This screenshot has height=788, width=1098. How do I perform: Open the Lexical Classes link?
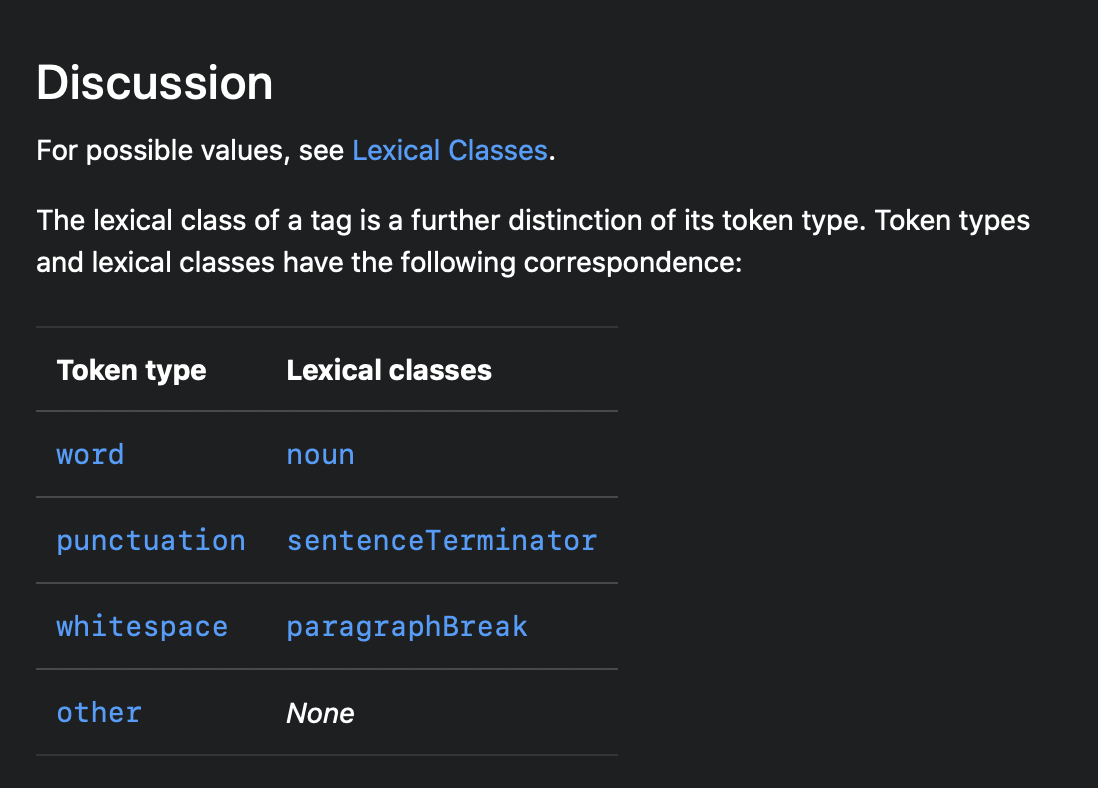[449, 151]
